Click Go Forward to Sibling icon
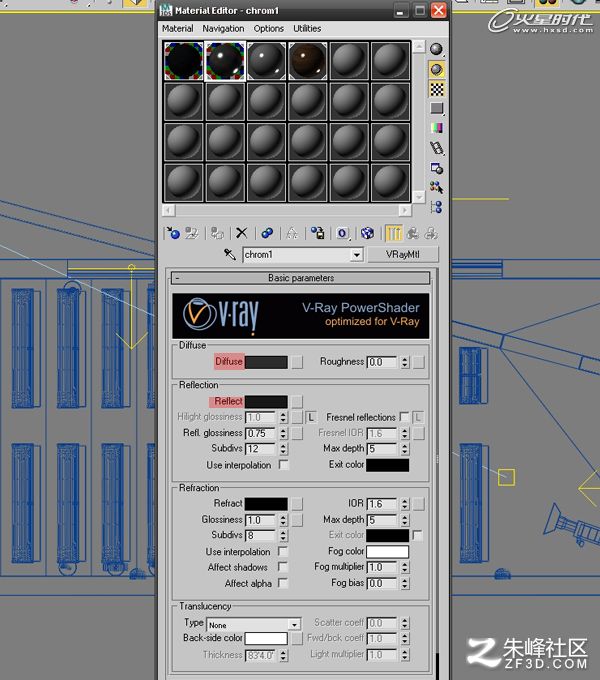 tap(431, 233)
